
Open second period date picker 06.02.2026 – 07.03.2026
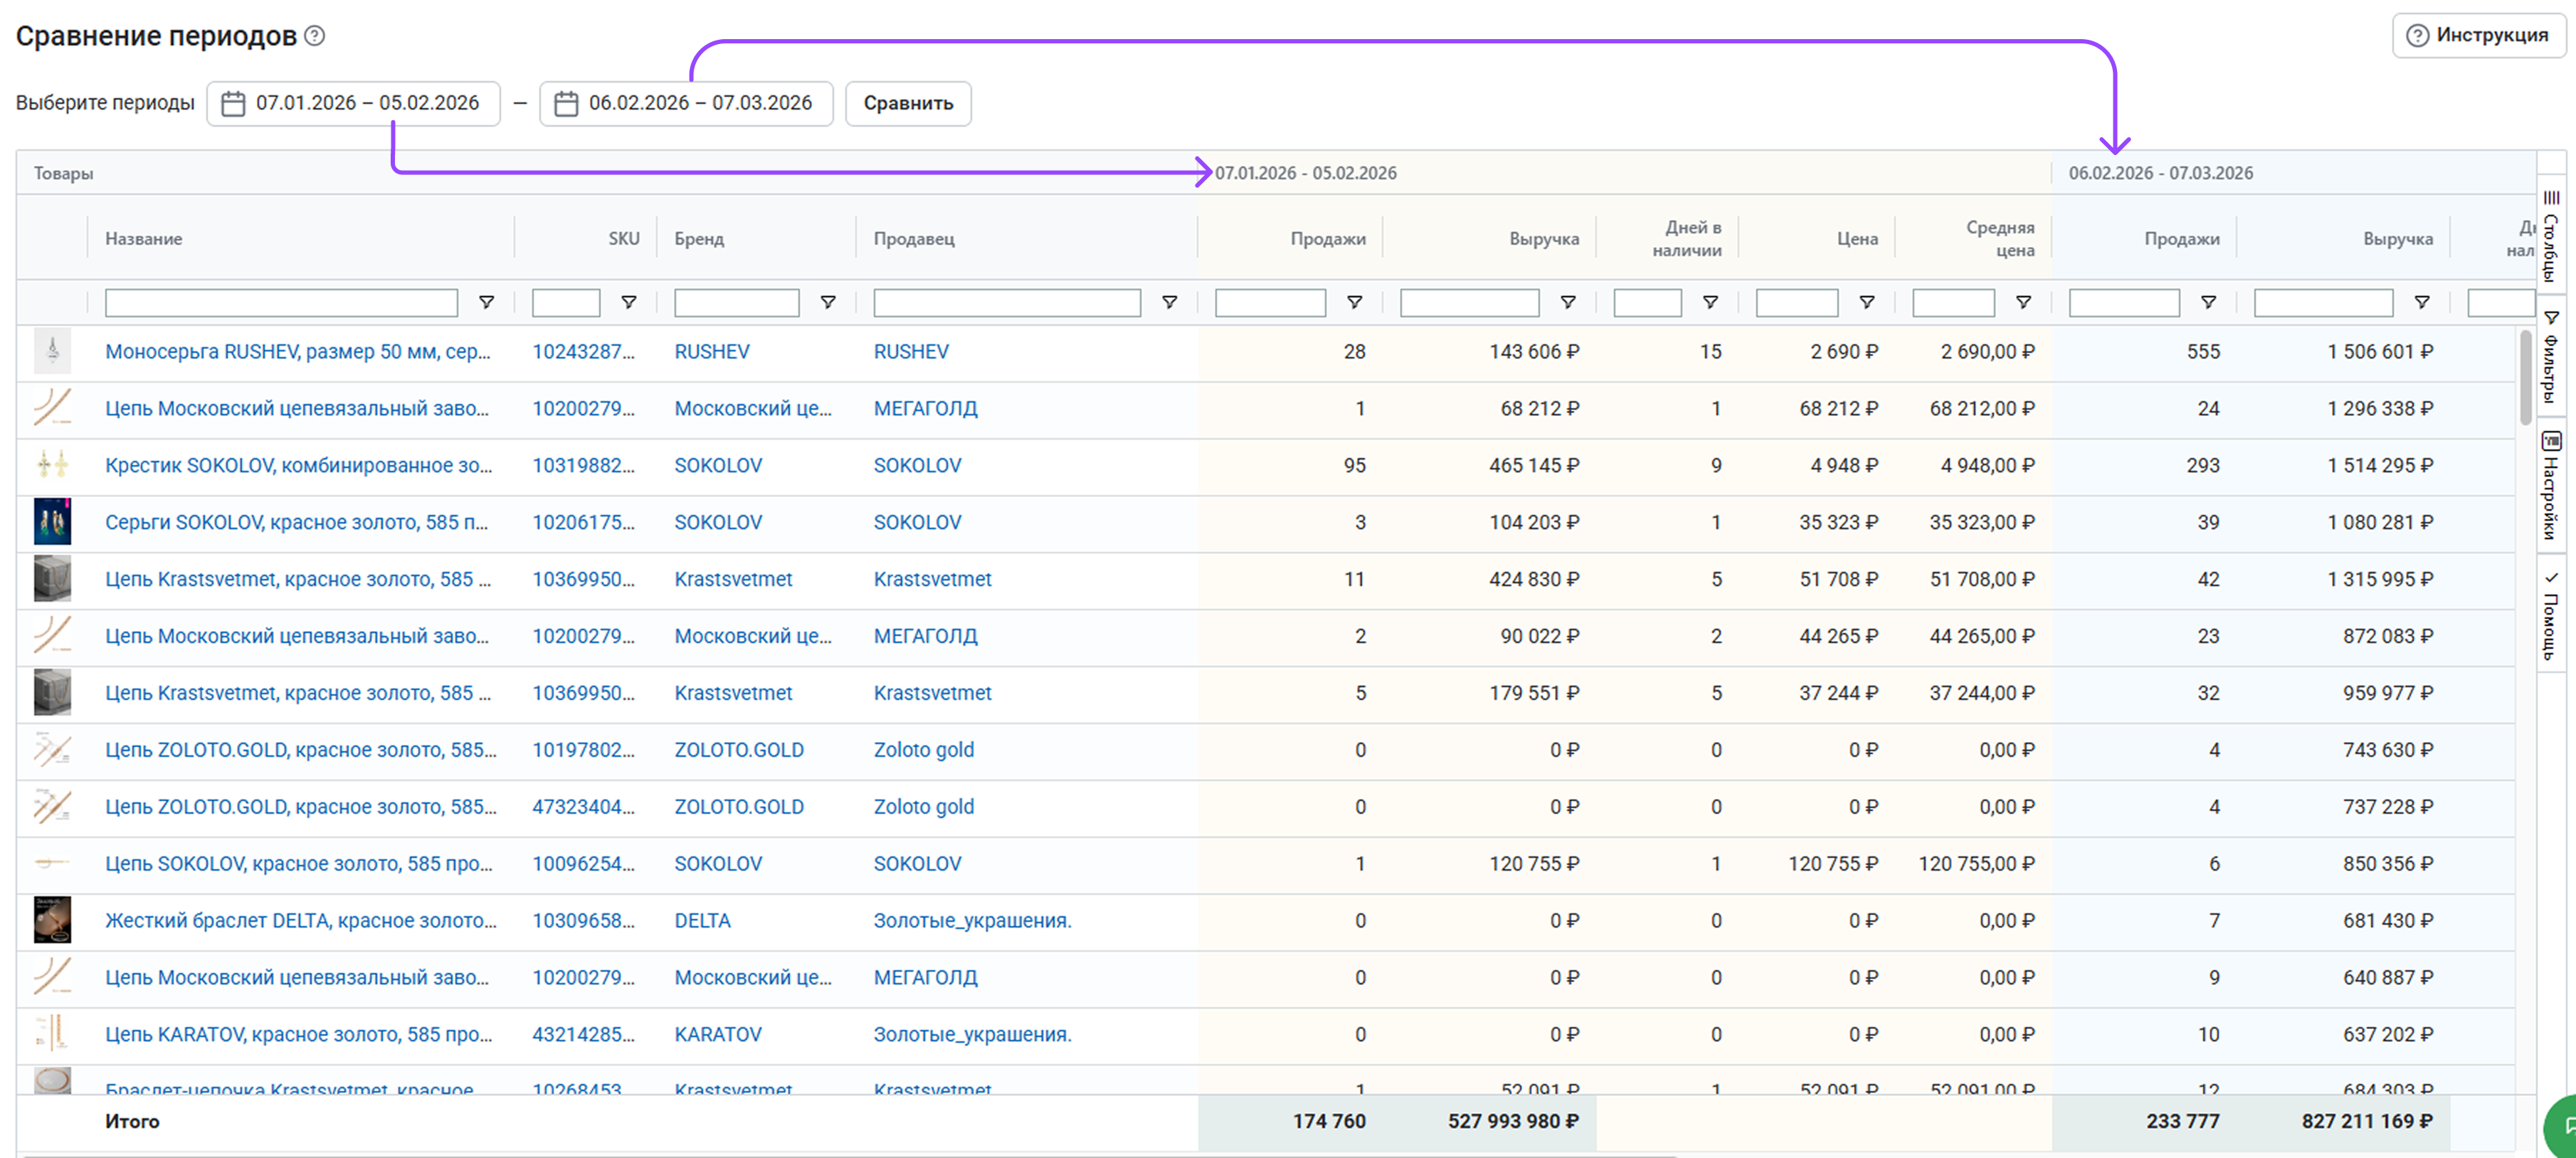(x=686, y=103)
